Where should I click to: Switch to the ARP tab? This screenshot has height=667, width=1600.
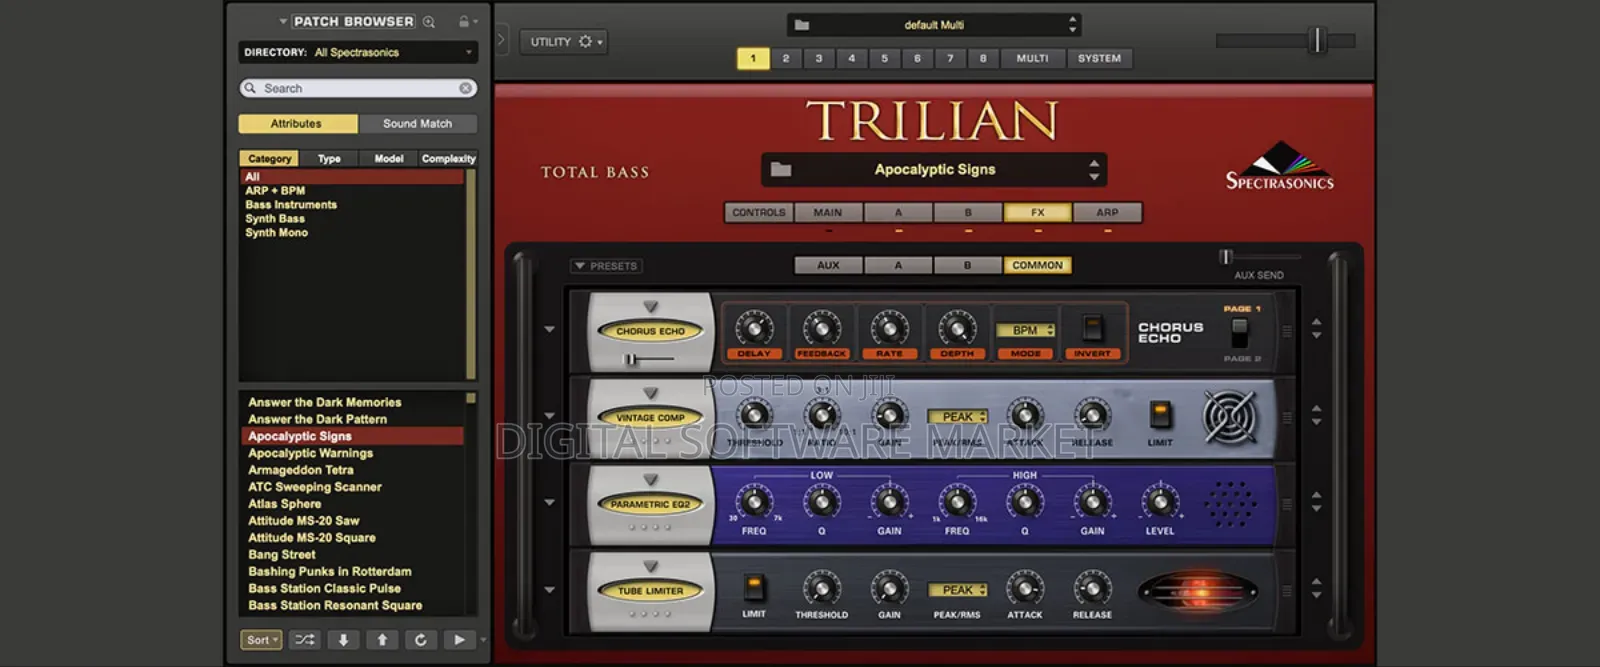tap(1107, 212)
